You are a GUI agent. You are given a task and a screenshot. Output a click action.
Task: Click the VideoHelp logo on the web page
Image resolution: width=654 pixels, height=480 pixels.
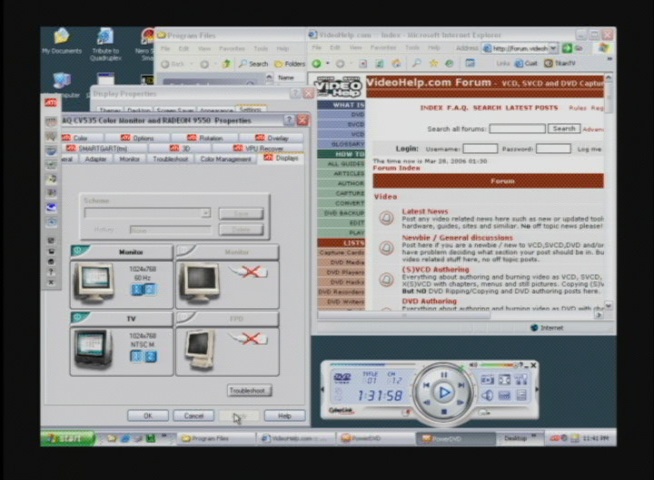[x=338, y=87]
